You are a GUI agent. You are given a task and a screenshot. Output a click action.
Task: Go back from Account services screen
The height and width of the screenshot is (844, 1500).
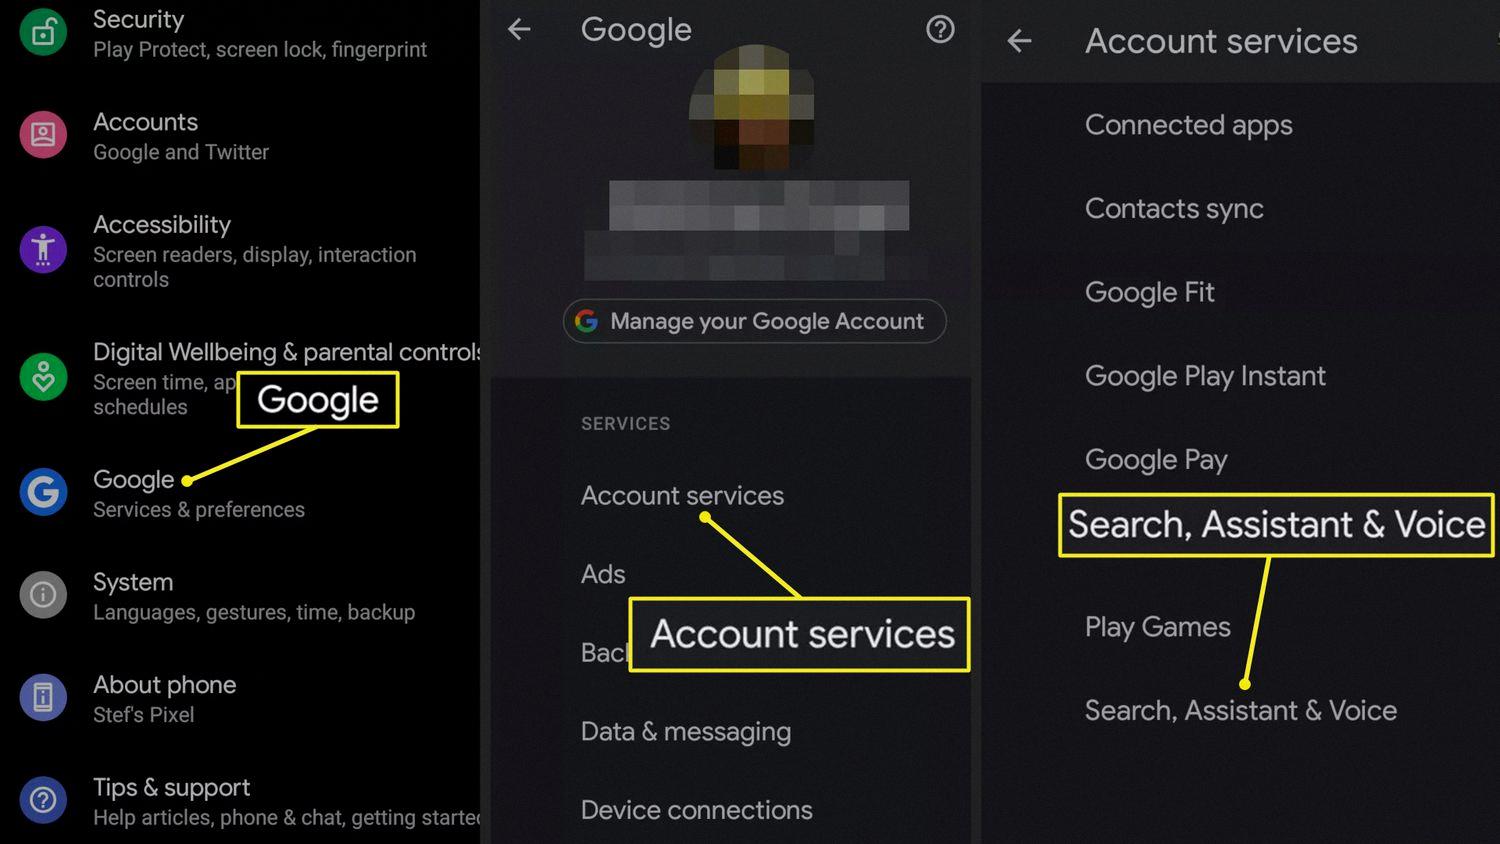coord(1019,41)
